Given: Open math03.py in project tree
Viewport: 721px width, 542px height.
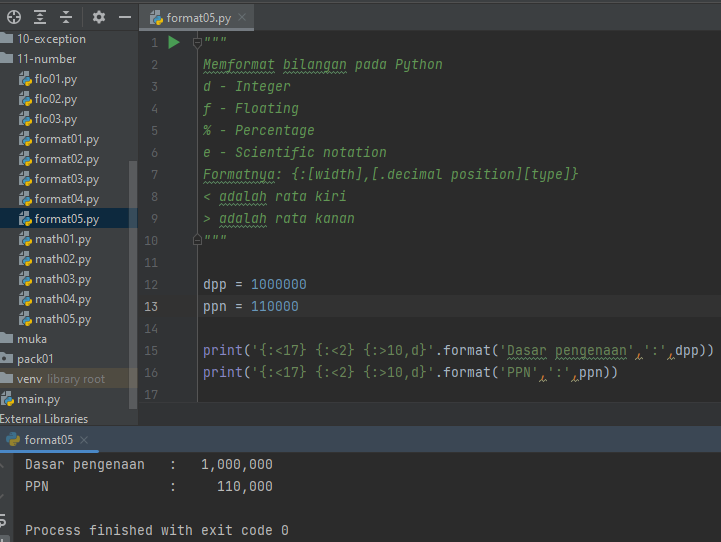Looking at the screenshot, I should (63, 279).
